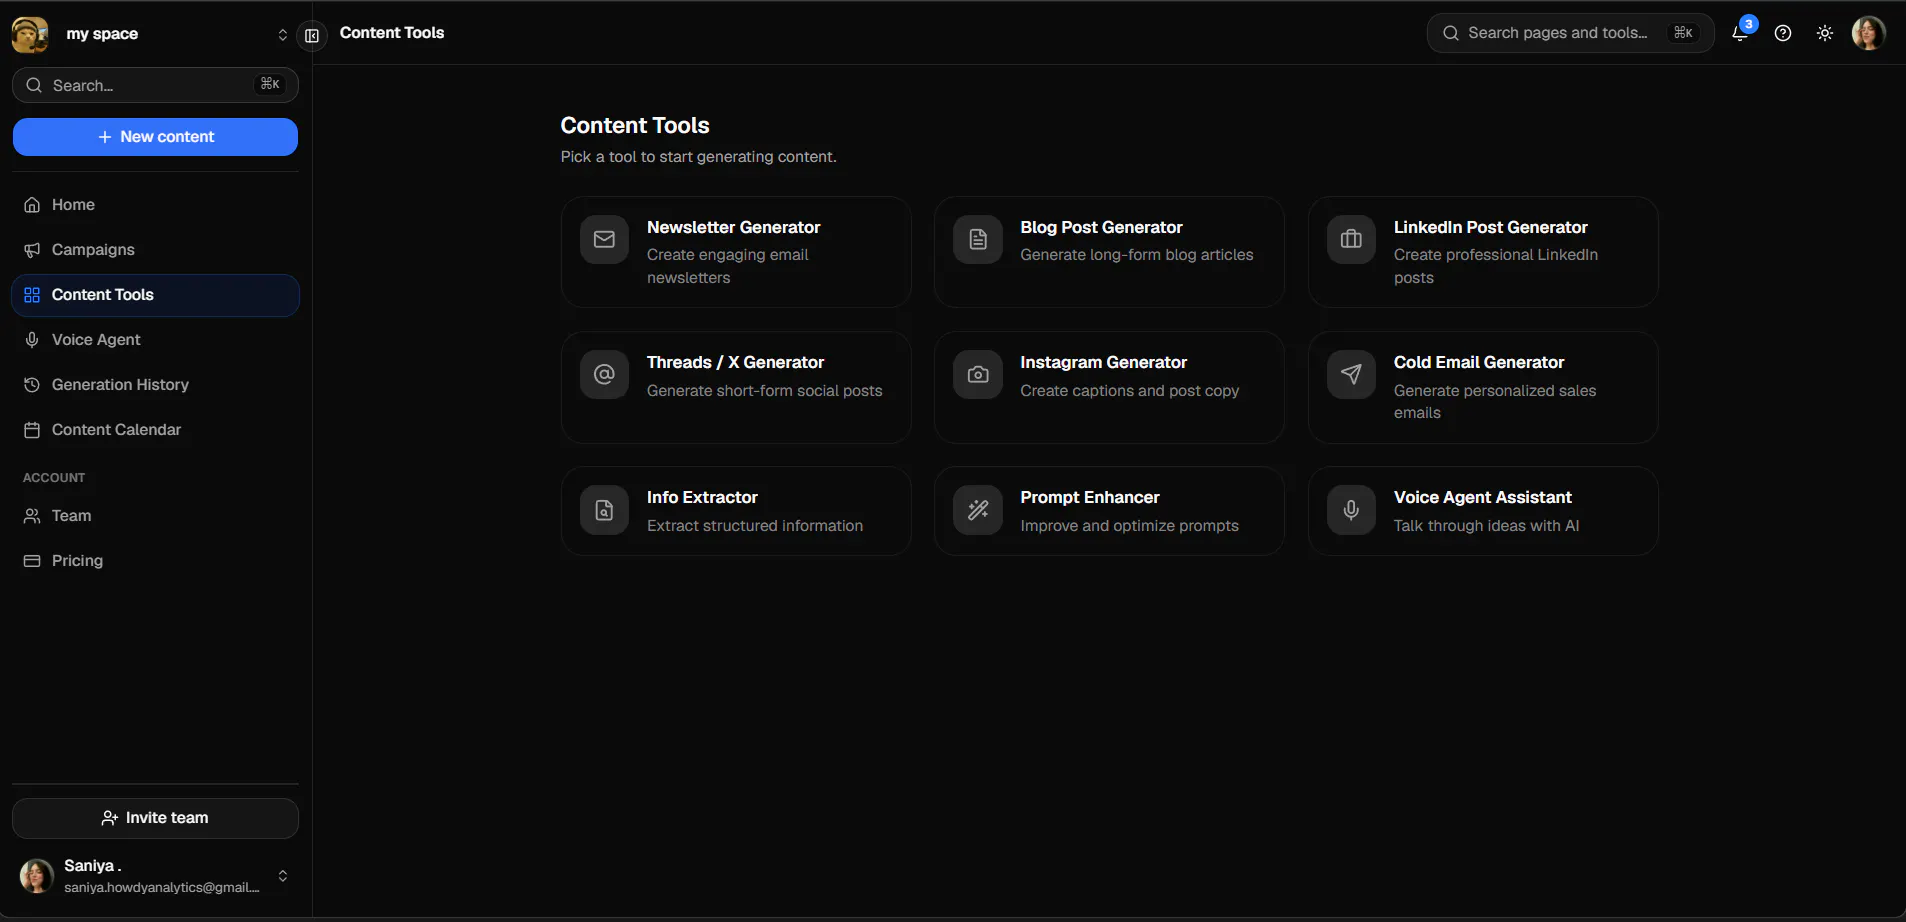
Task: Click the Newsletter Generator envelope icon
Action: (604, 240)
